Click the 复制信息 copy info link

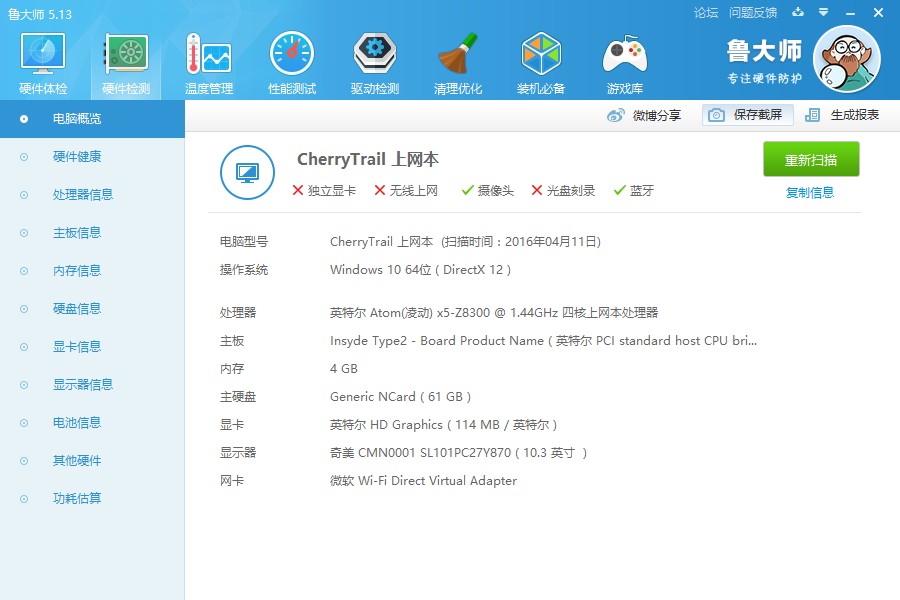point(810,190)
